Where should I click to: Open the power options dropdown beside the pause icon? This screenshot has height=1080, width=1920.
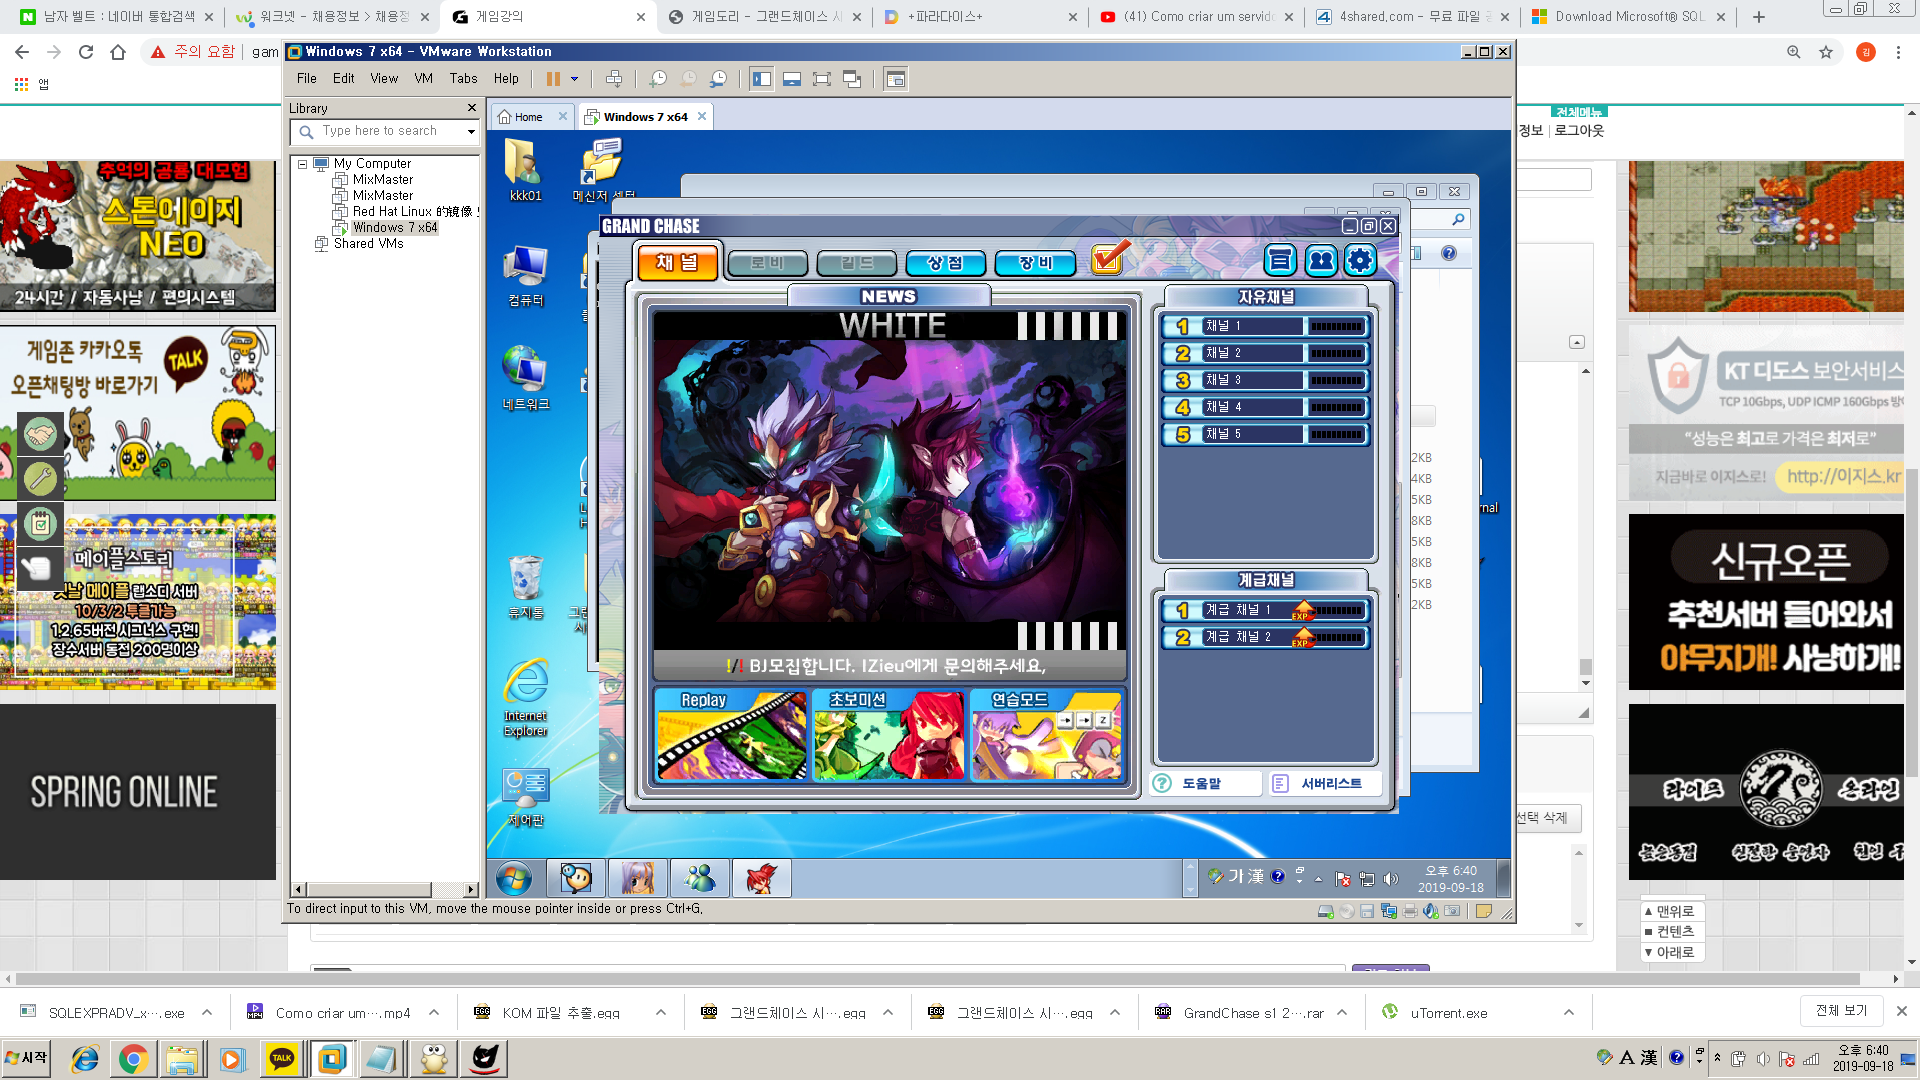574,79
